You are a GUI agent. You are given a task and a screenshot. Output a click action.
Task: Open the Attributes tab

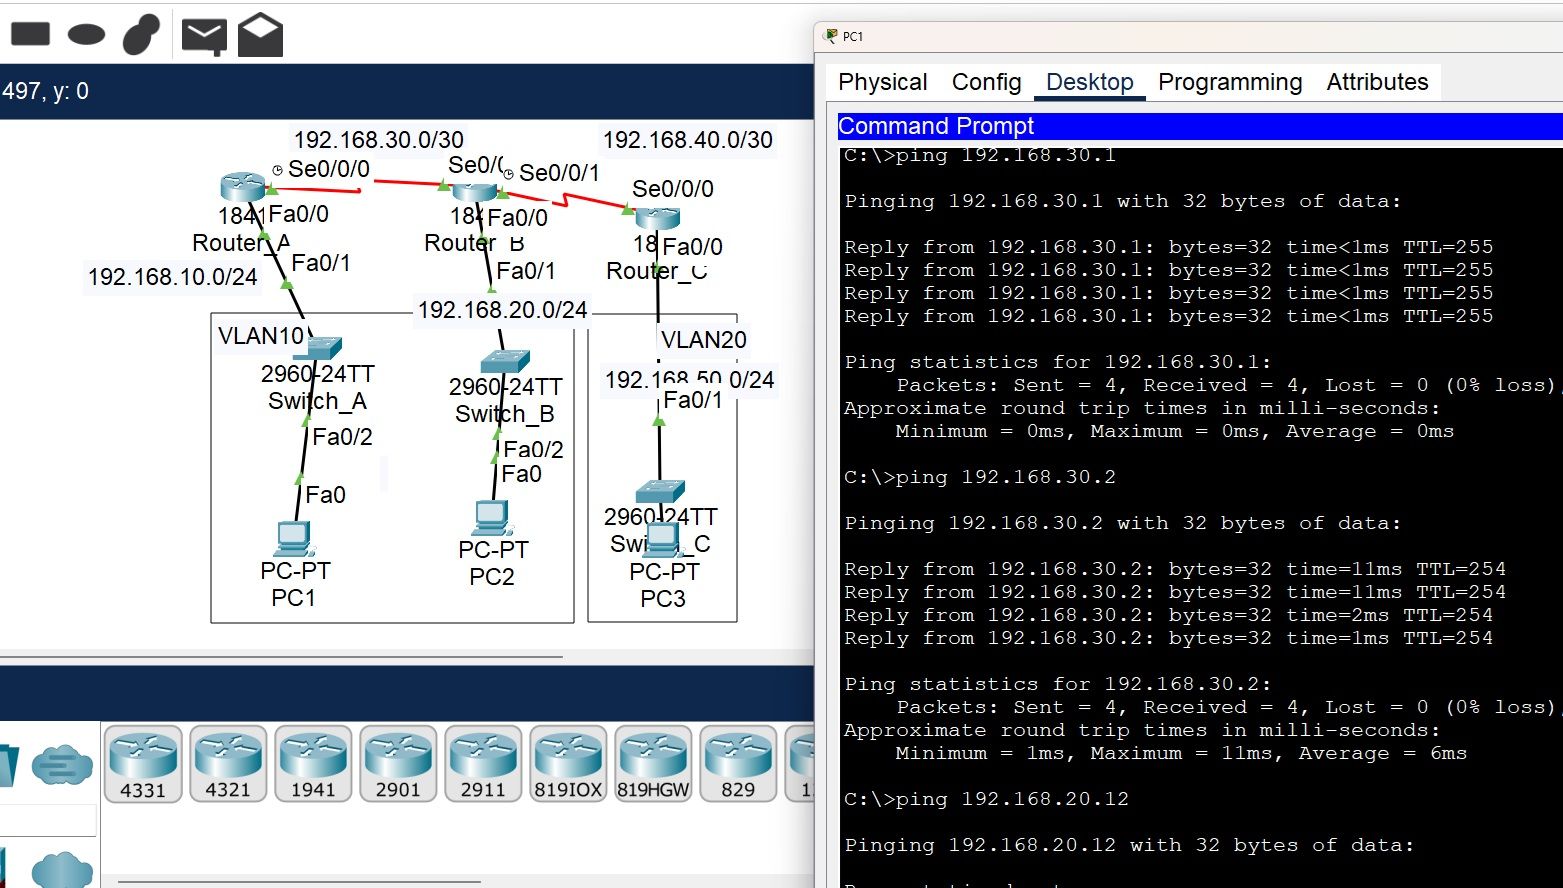click(x=1377, y=82)
